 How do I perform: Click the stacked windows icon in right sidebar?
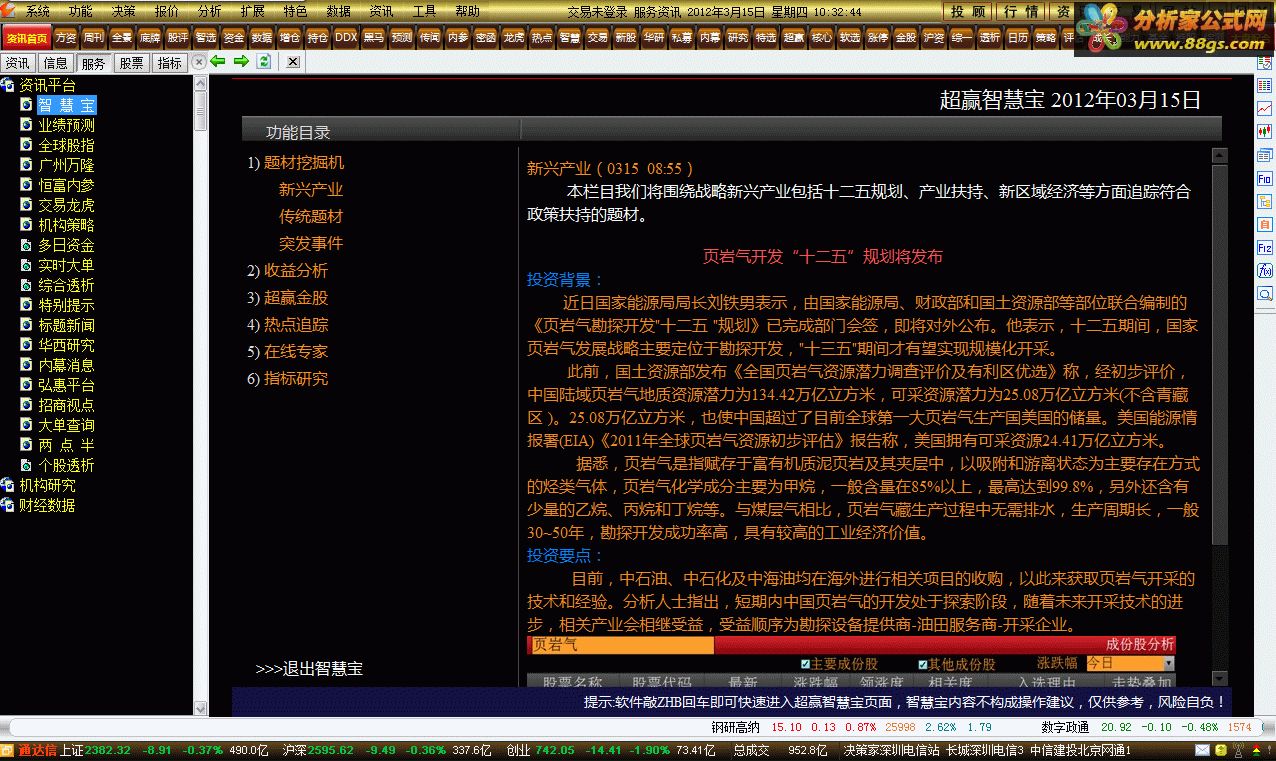pyautogui.click(x=1265, y=155)
